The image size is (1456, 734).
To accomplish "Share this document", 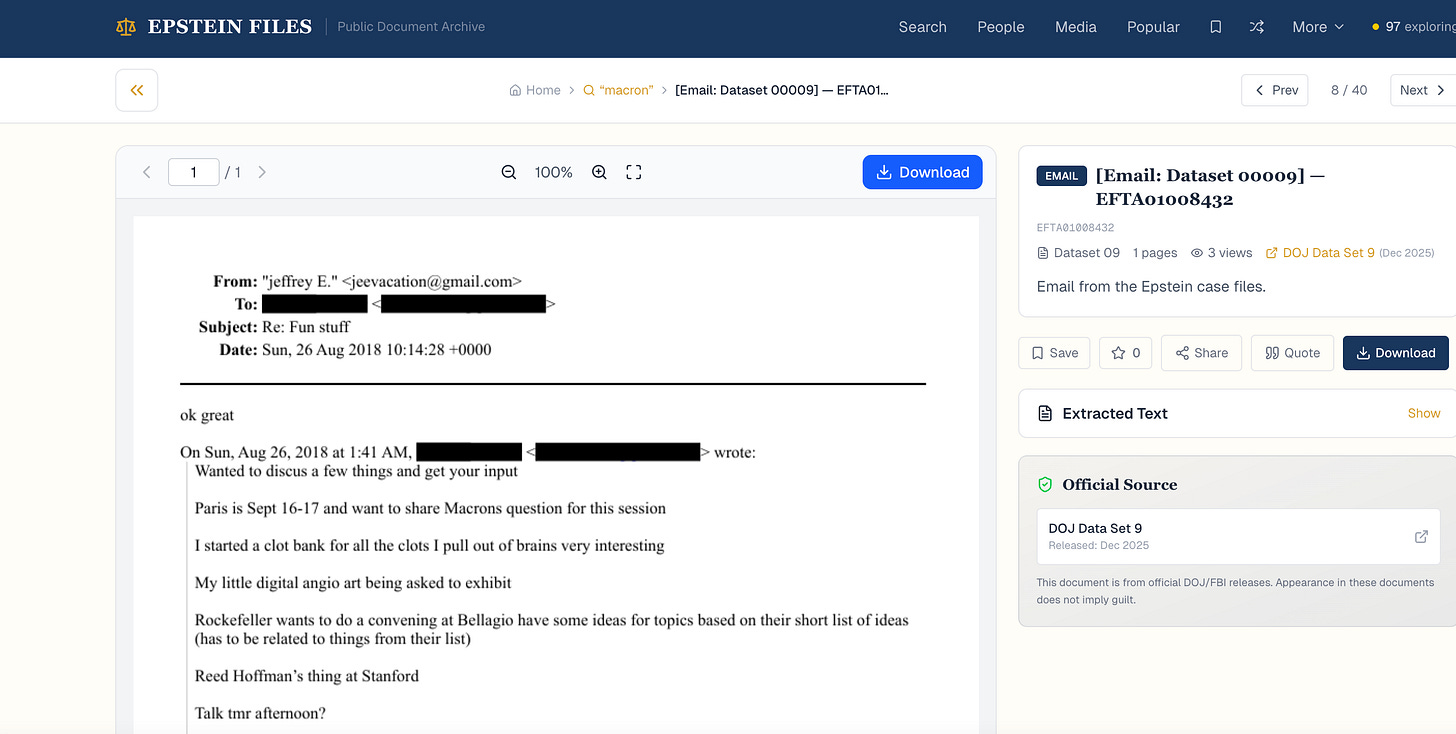I will (x=1201, y=353).
